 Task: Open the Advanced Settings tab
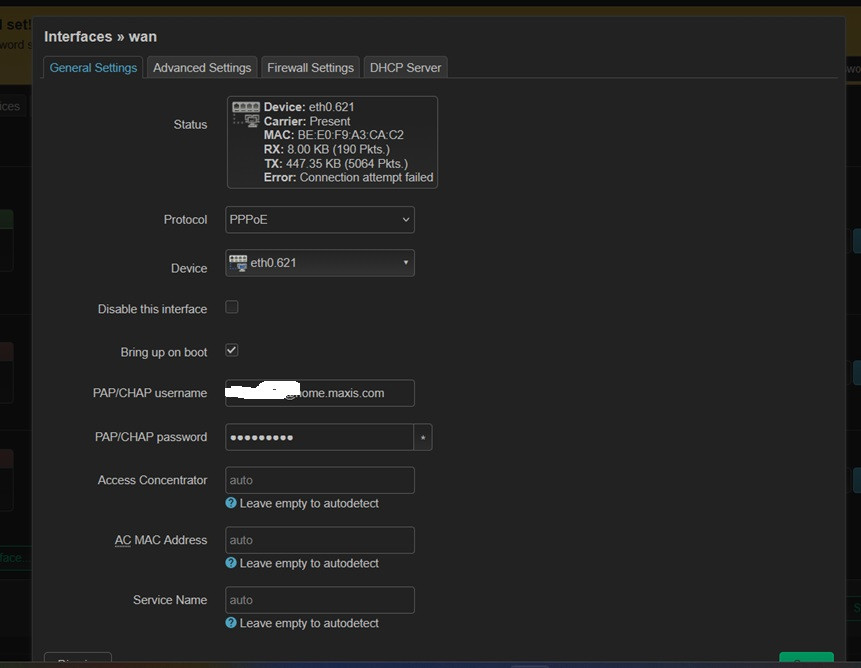[x=202, y=68]
